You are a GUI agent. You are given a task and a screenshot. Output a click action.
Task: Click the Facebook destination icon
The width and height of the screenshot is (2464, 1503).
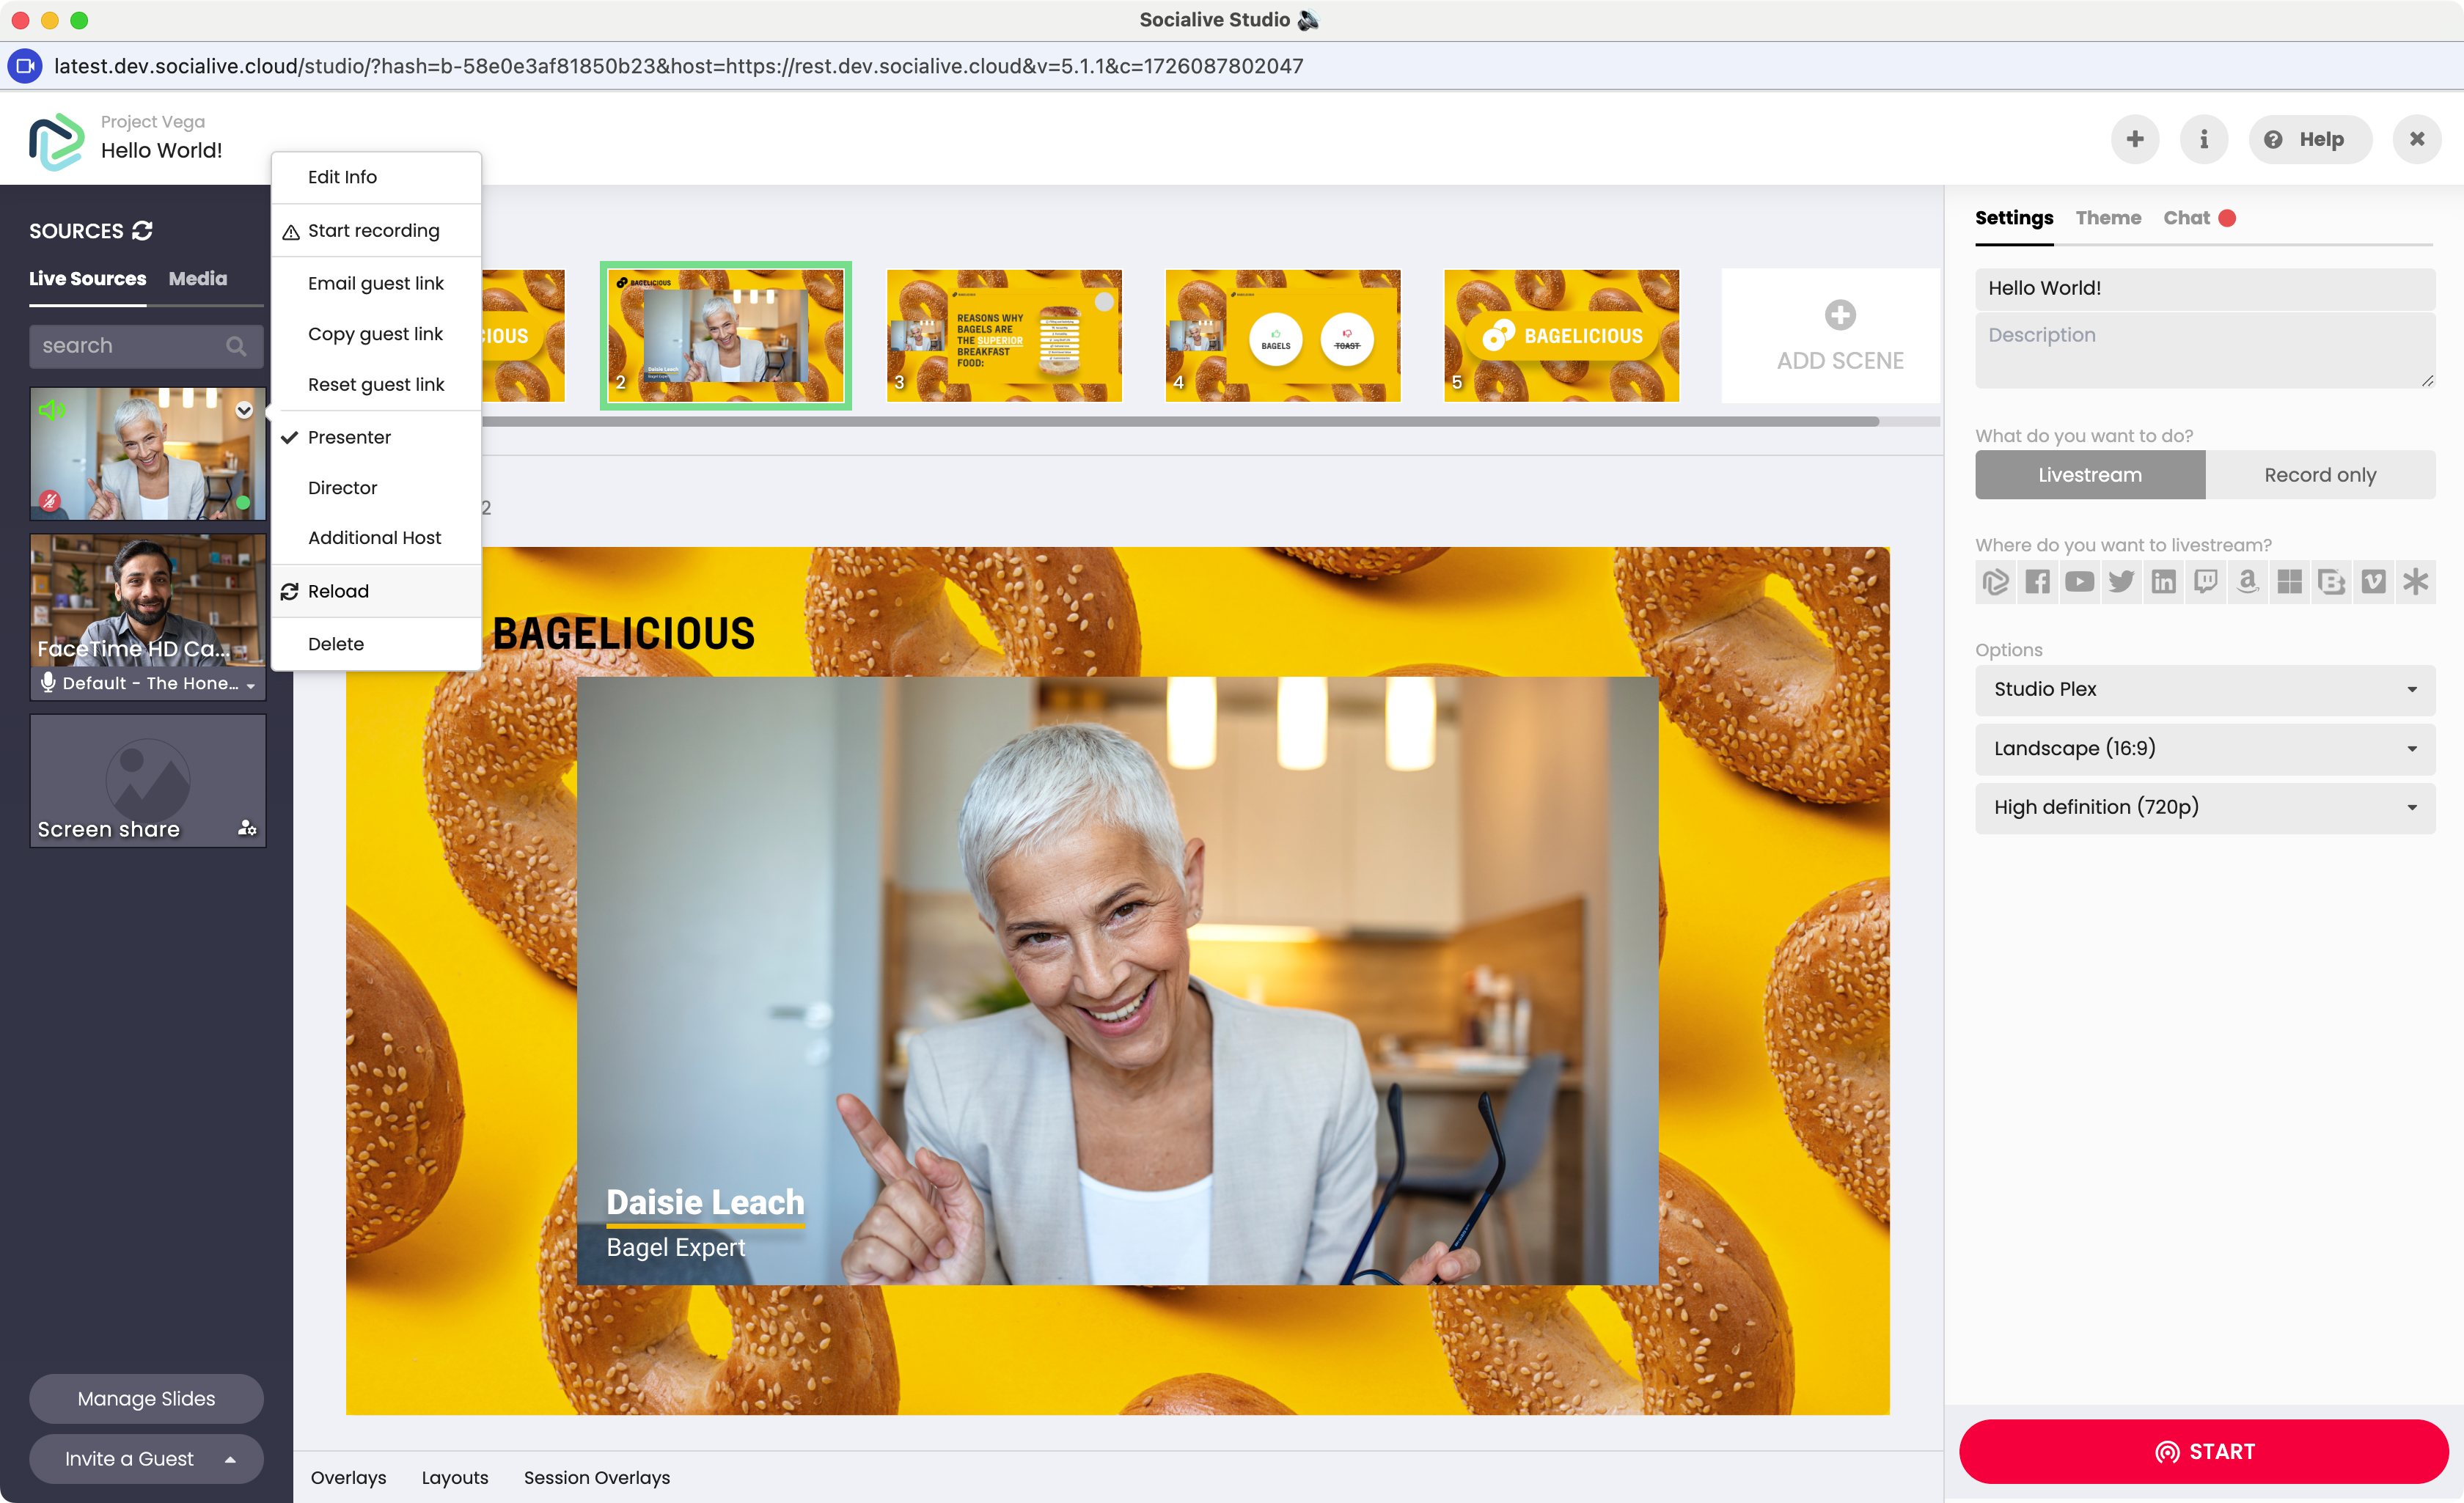2037,582
